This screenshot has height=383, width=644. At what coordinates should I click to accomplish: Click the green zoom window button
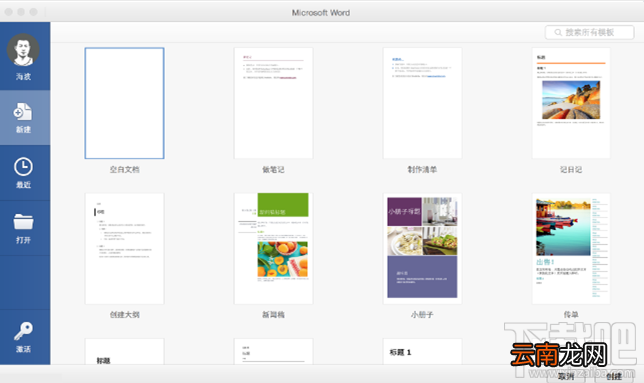pos(34,12)
